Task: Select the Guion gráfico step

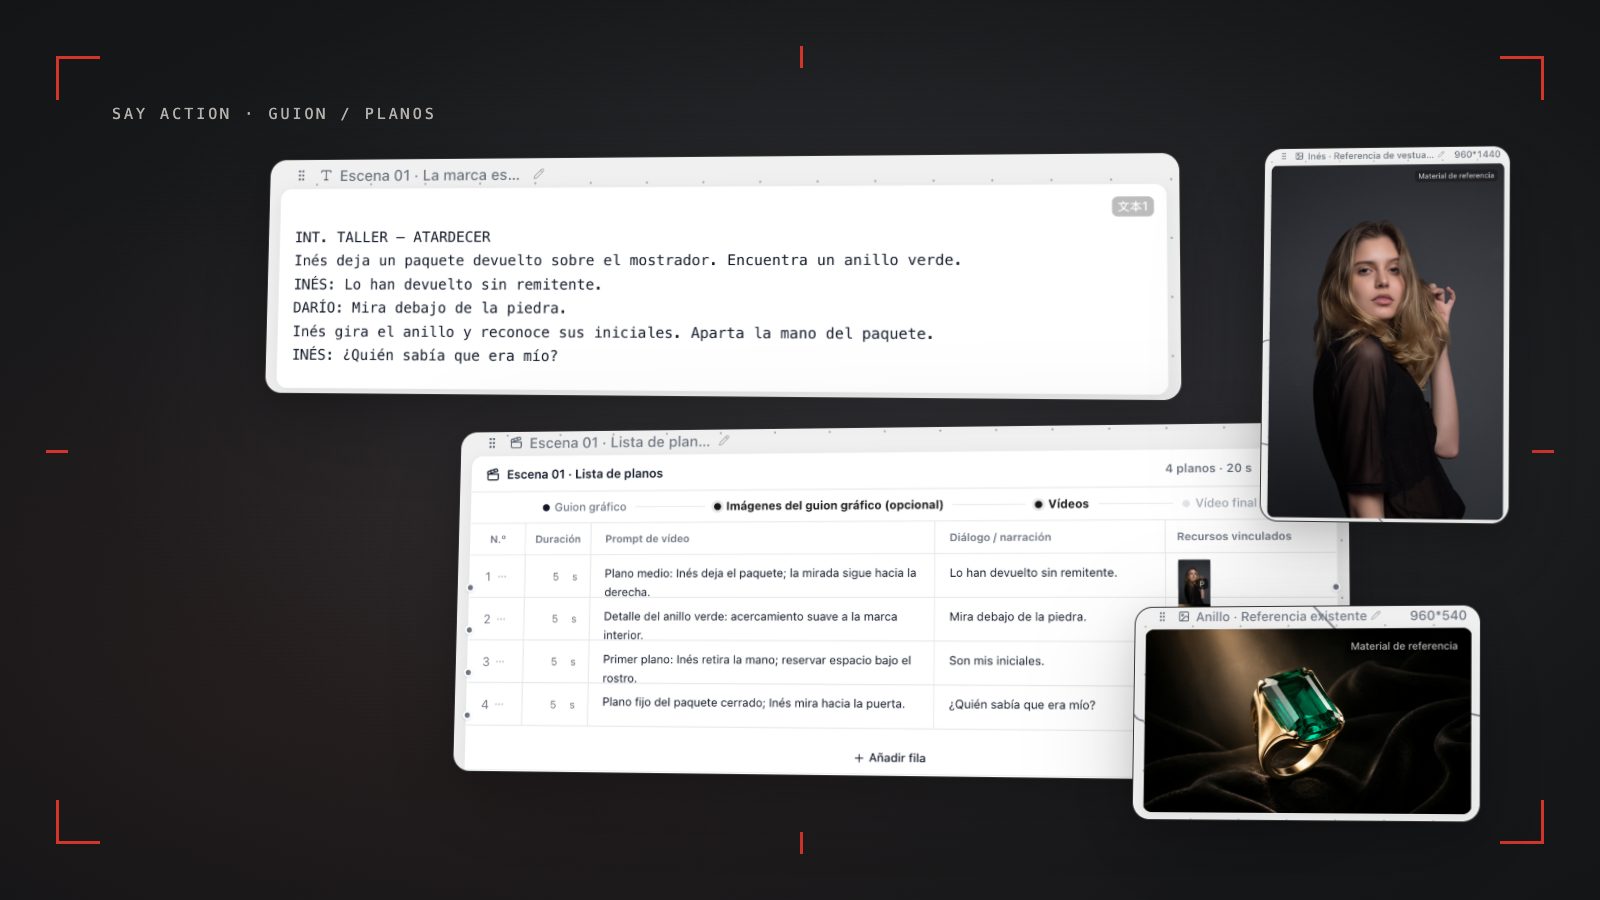Action: coord(584,507)
